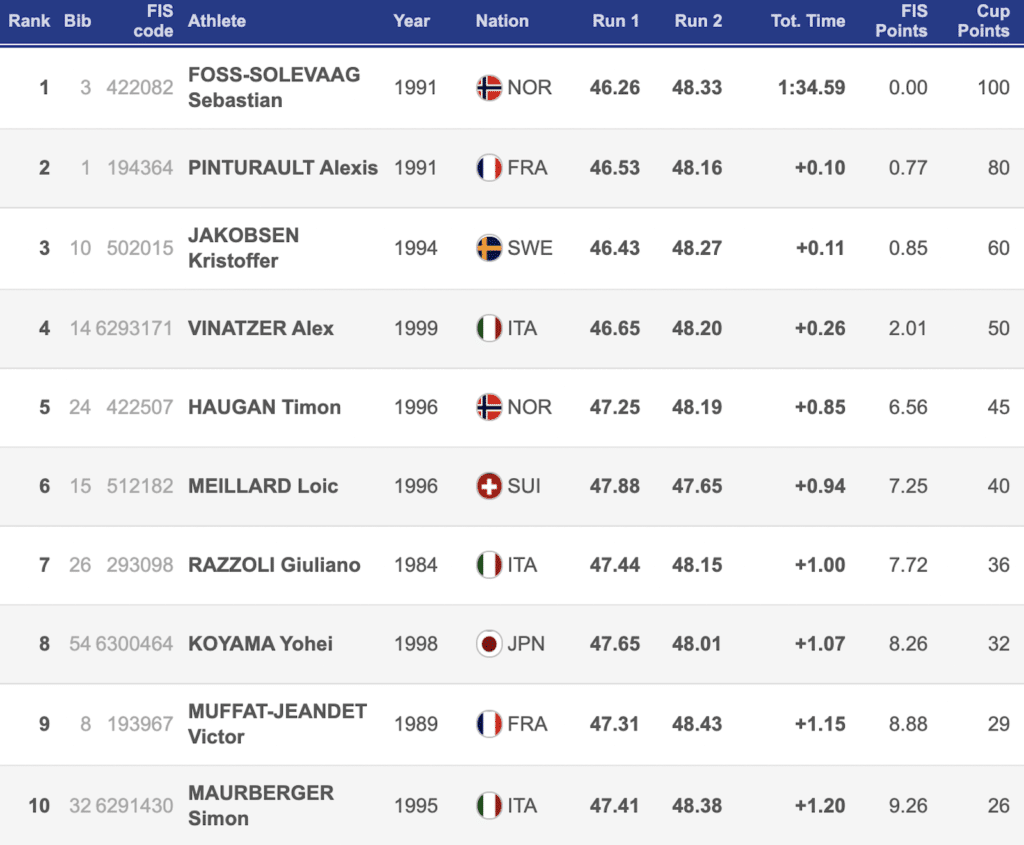Click Italy flag icon beside Maurberger
Screen dimensions: 1024x845
[x=489, y=805]
